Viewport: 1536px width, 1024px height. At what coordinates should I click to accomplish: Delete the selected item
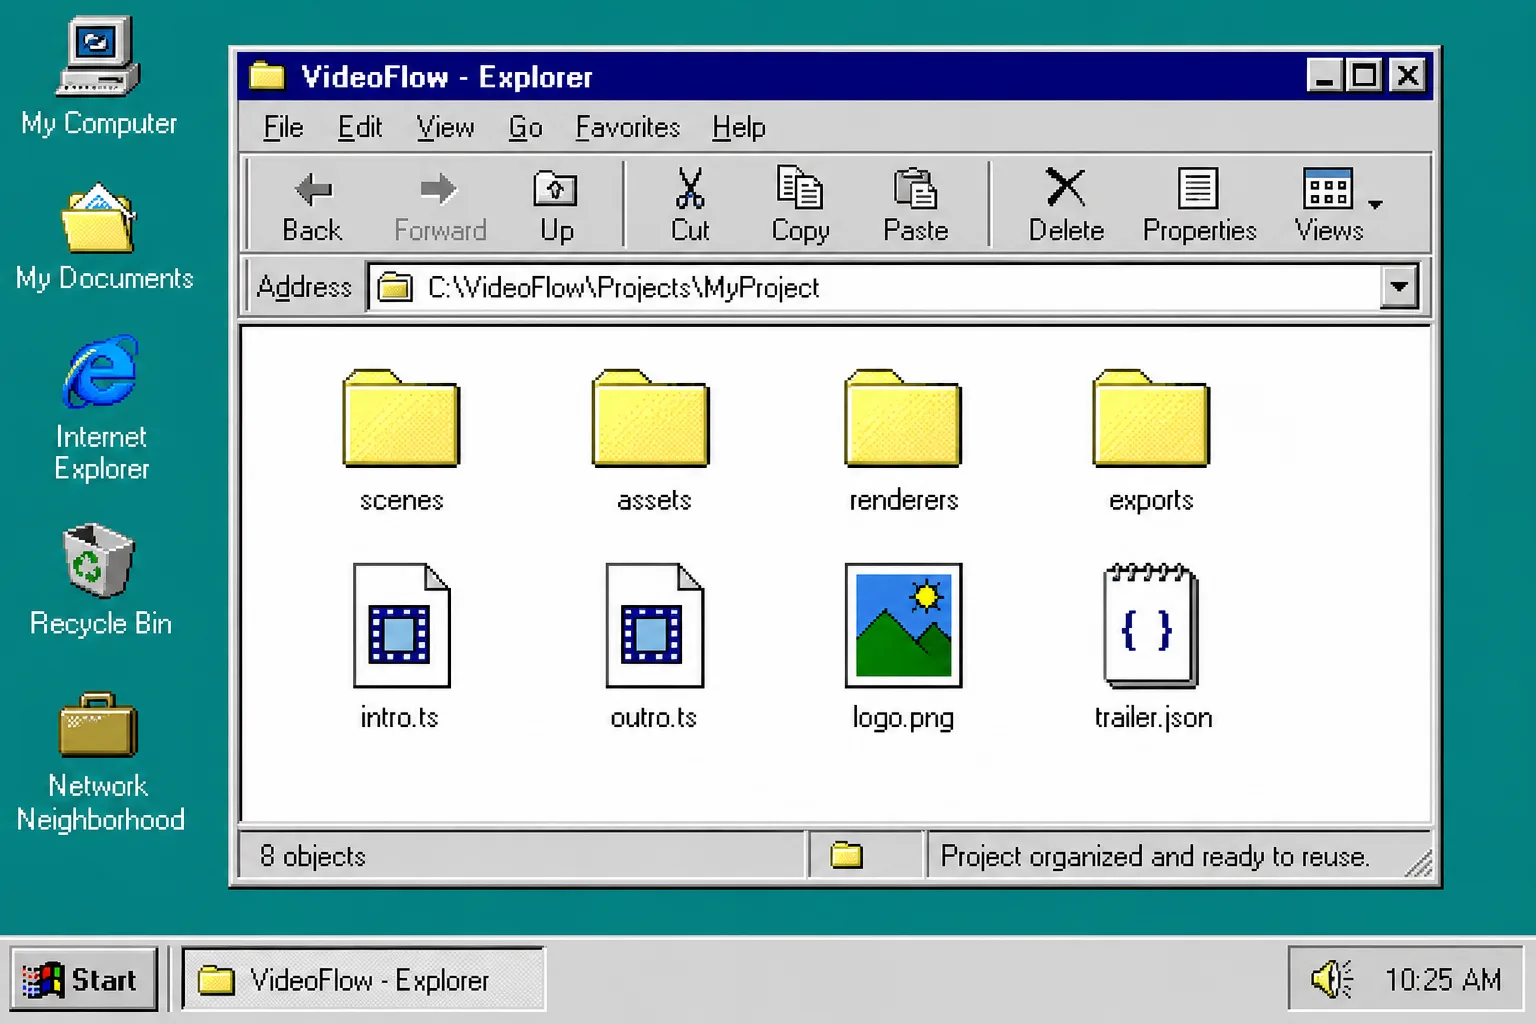tap(1066, 206)
